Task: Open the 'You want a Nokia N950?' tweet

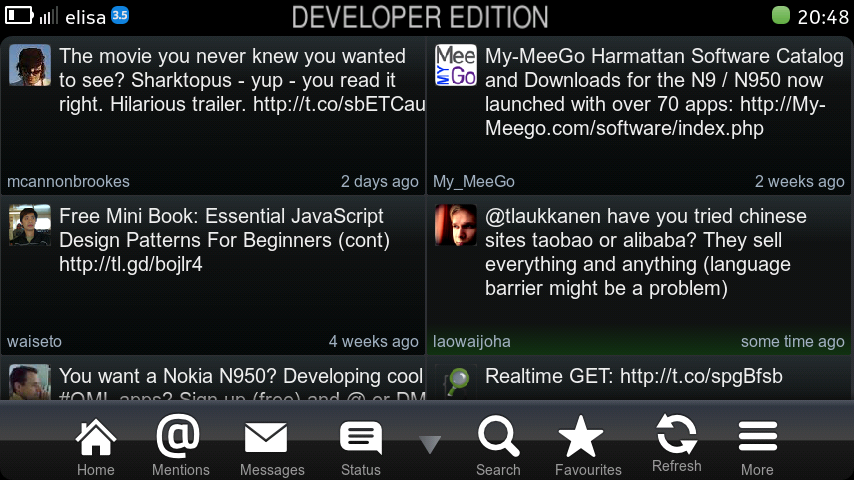Action: point(242,383)
